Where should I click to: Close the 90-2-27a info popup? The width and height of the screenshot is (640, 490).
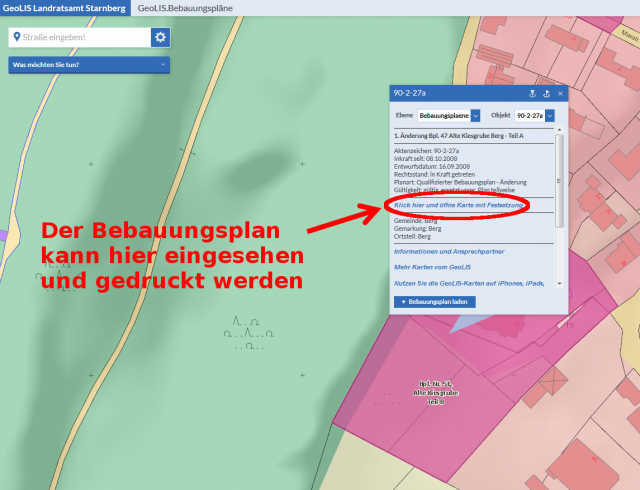[x=560, y=94]
